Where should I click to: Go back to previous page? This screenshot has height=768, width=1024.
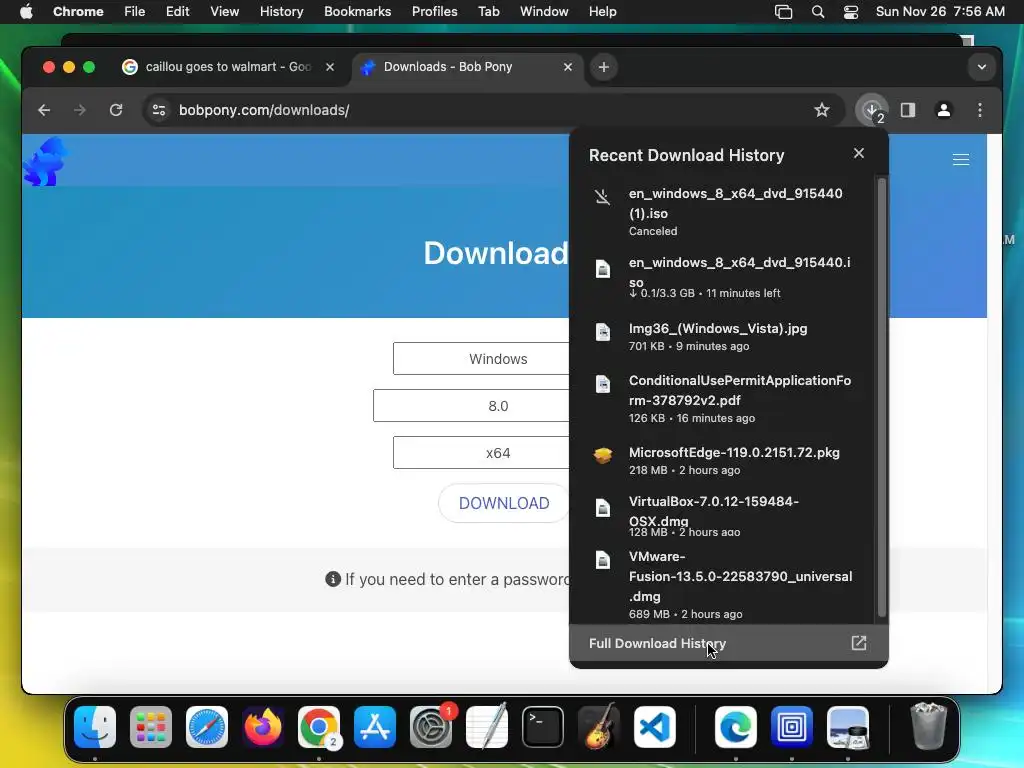tap(44, 110)
